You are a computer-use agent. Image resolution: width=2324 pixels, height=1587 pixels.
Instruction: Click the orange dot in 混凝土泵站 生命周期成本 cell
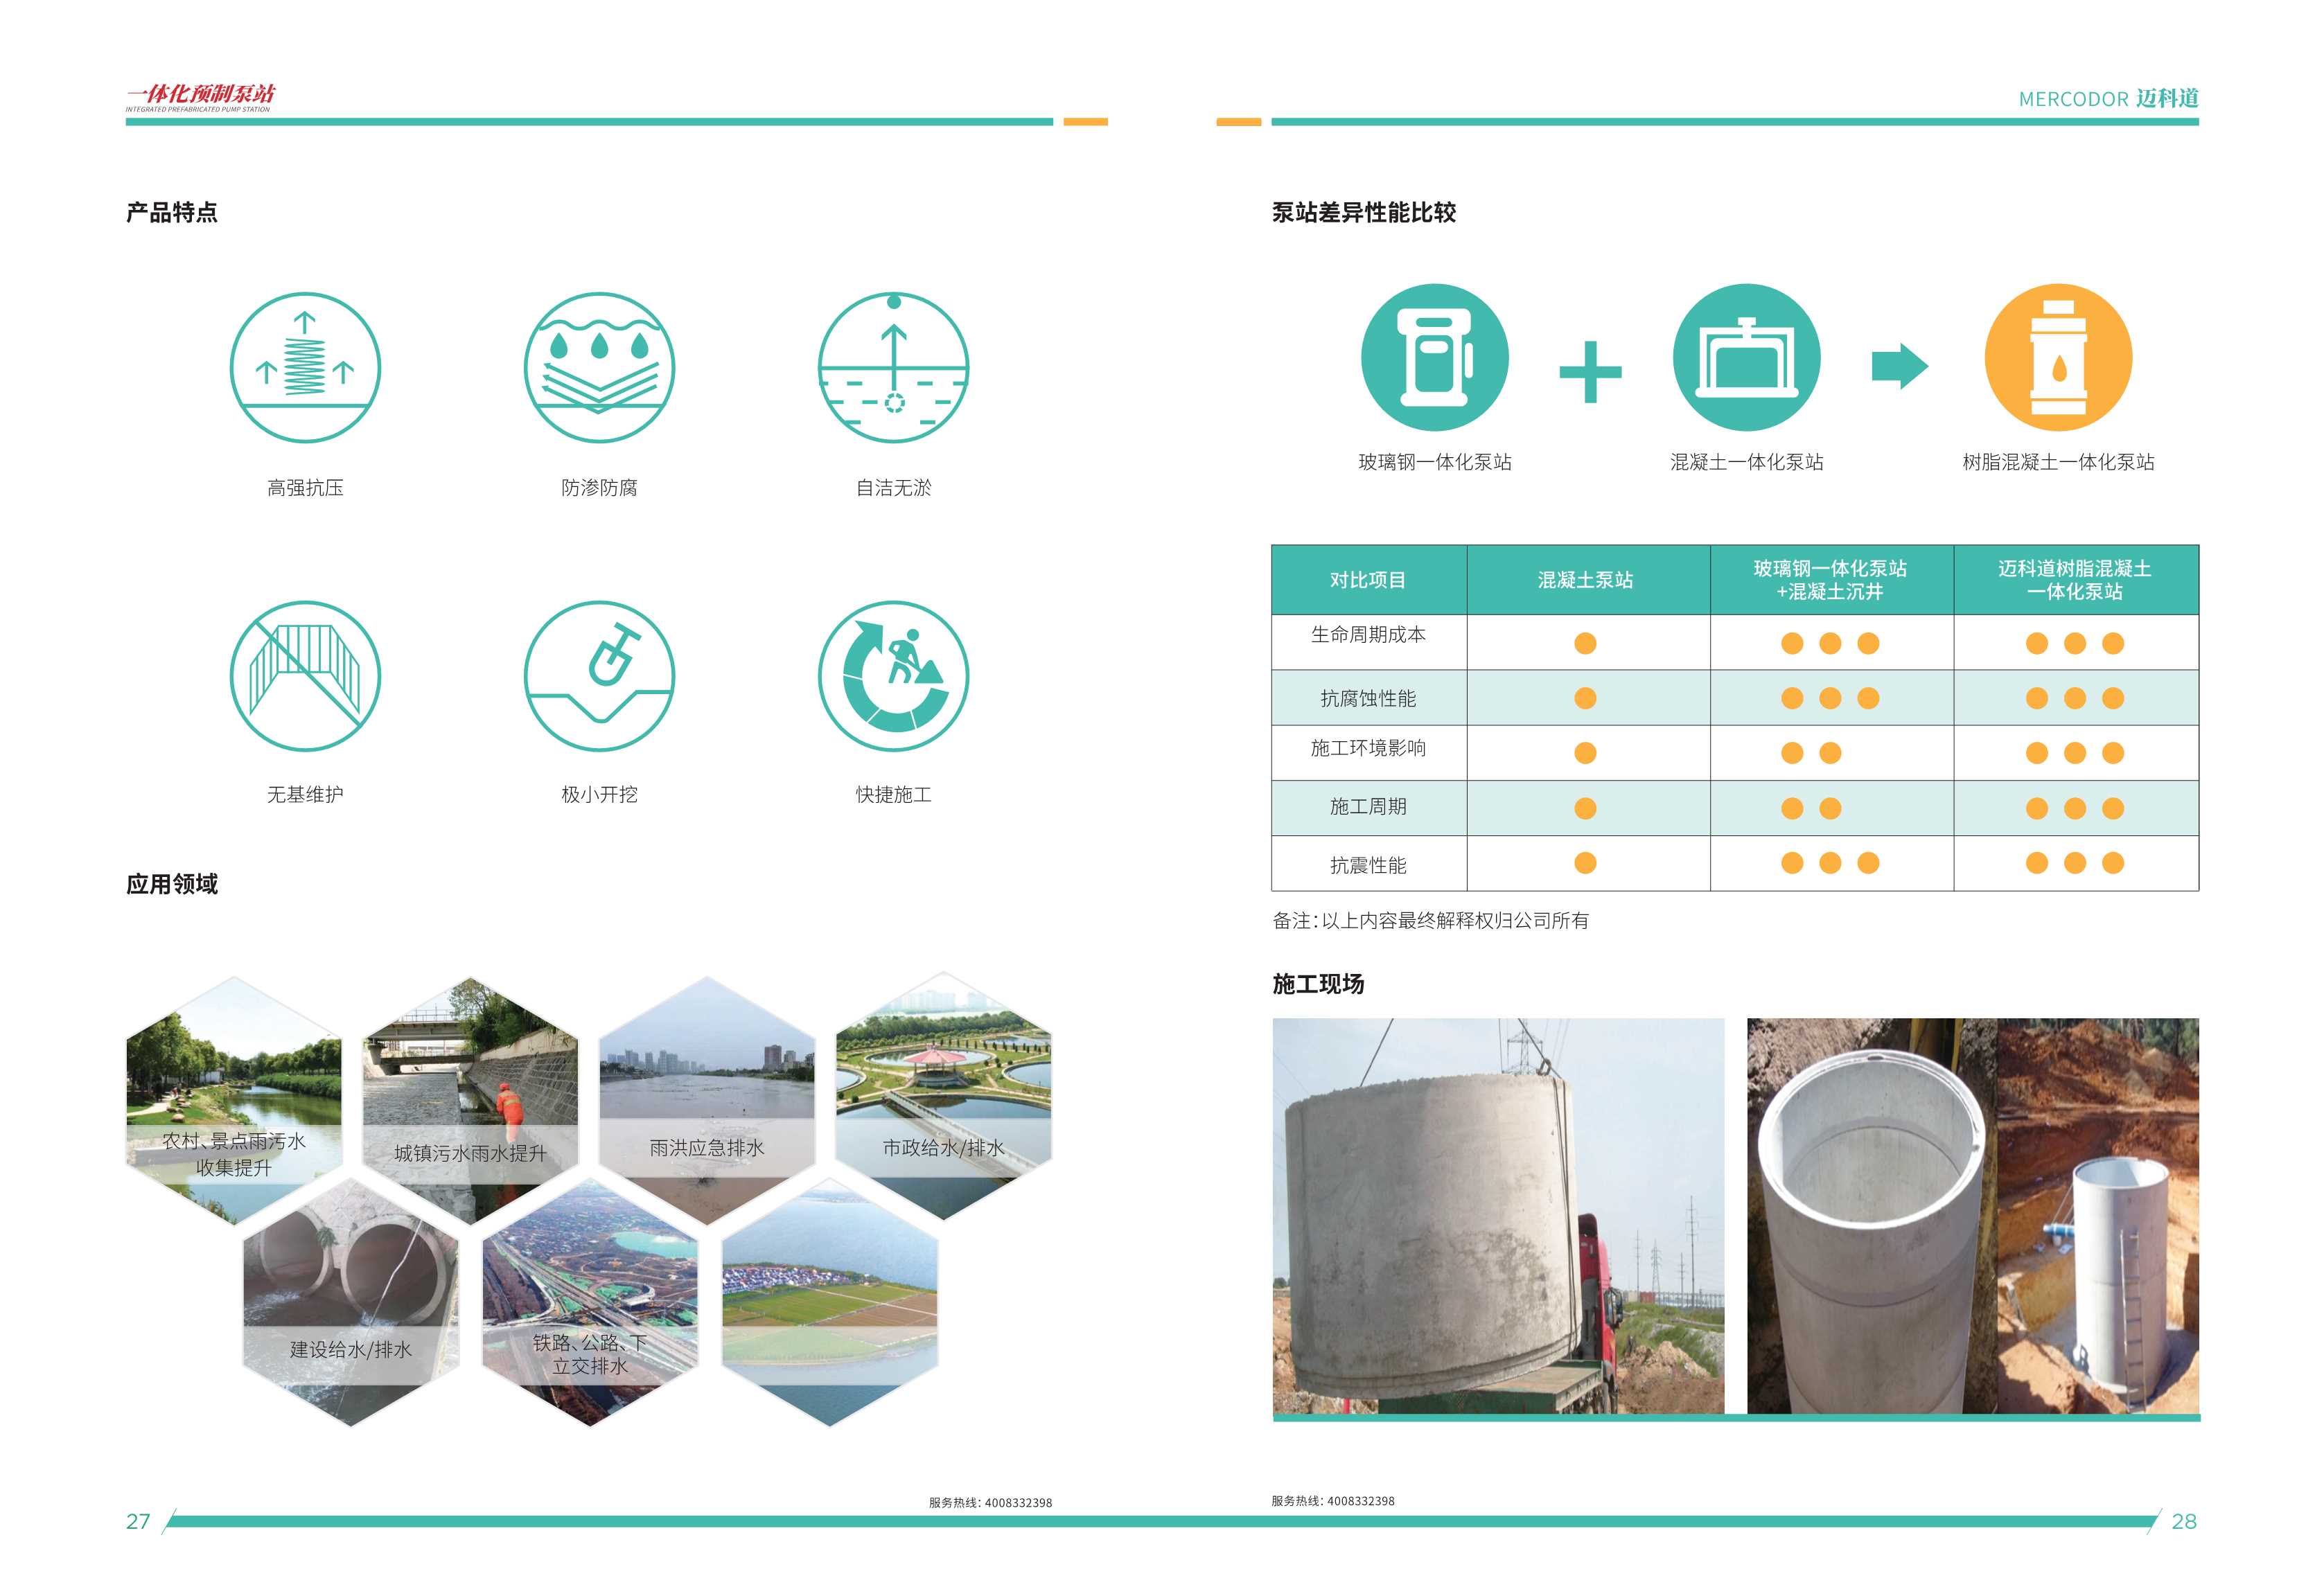(x=1585, y=643)
